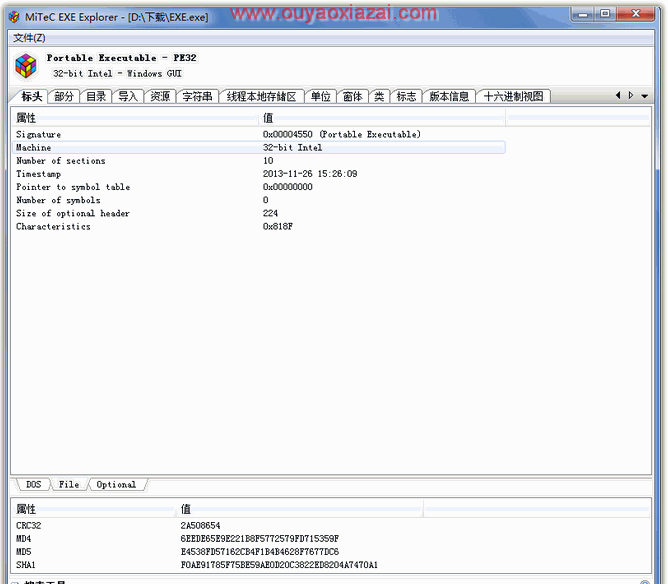
Task: Select the 标志 tab
Action: 406,97
